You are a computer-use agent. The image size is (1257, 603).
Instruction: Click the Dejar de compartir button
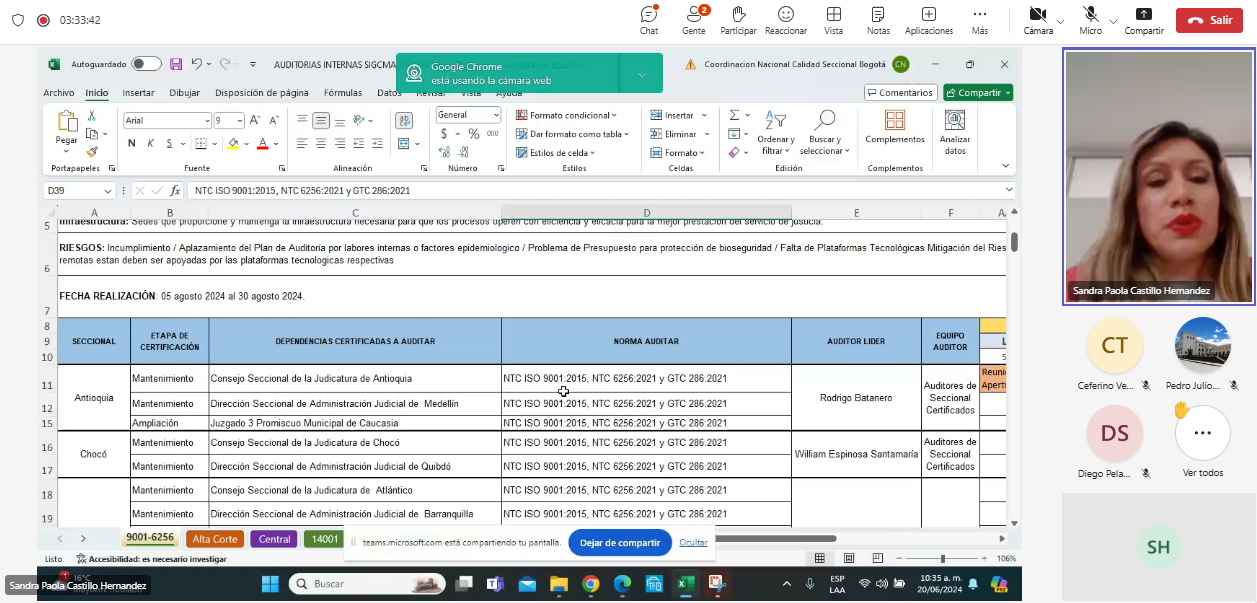click(620, 543)
